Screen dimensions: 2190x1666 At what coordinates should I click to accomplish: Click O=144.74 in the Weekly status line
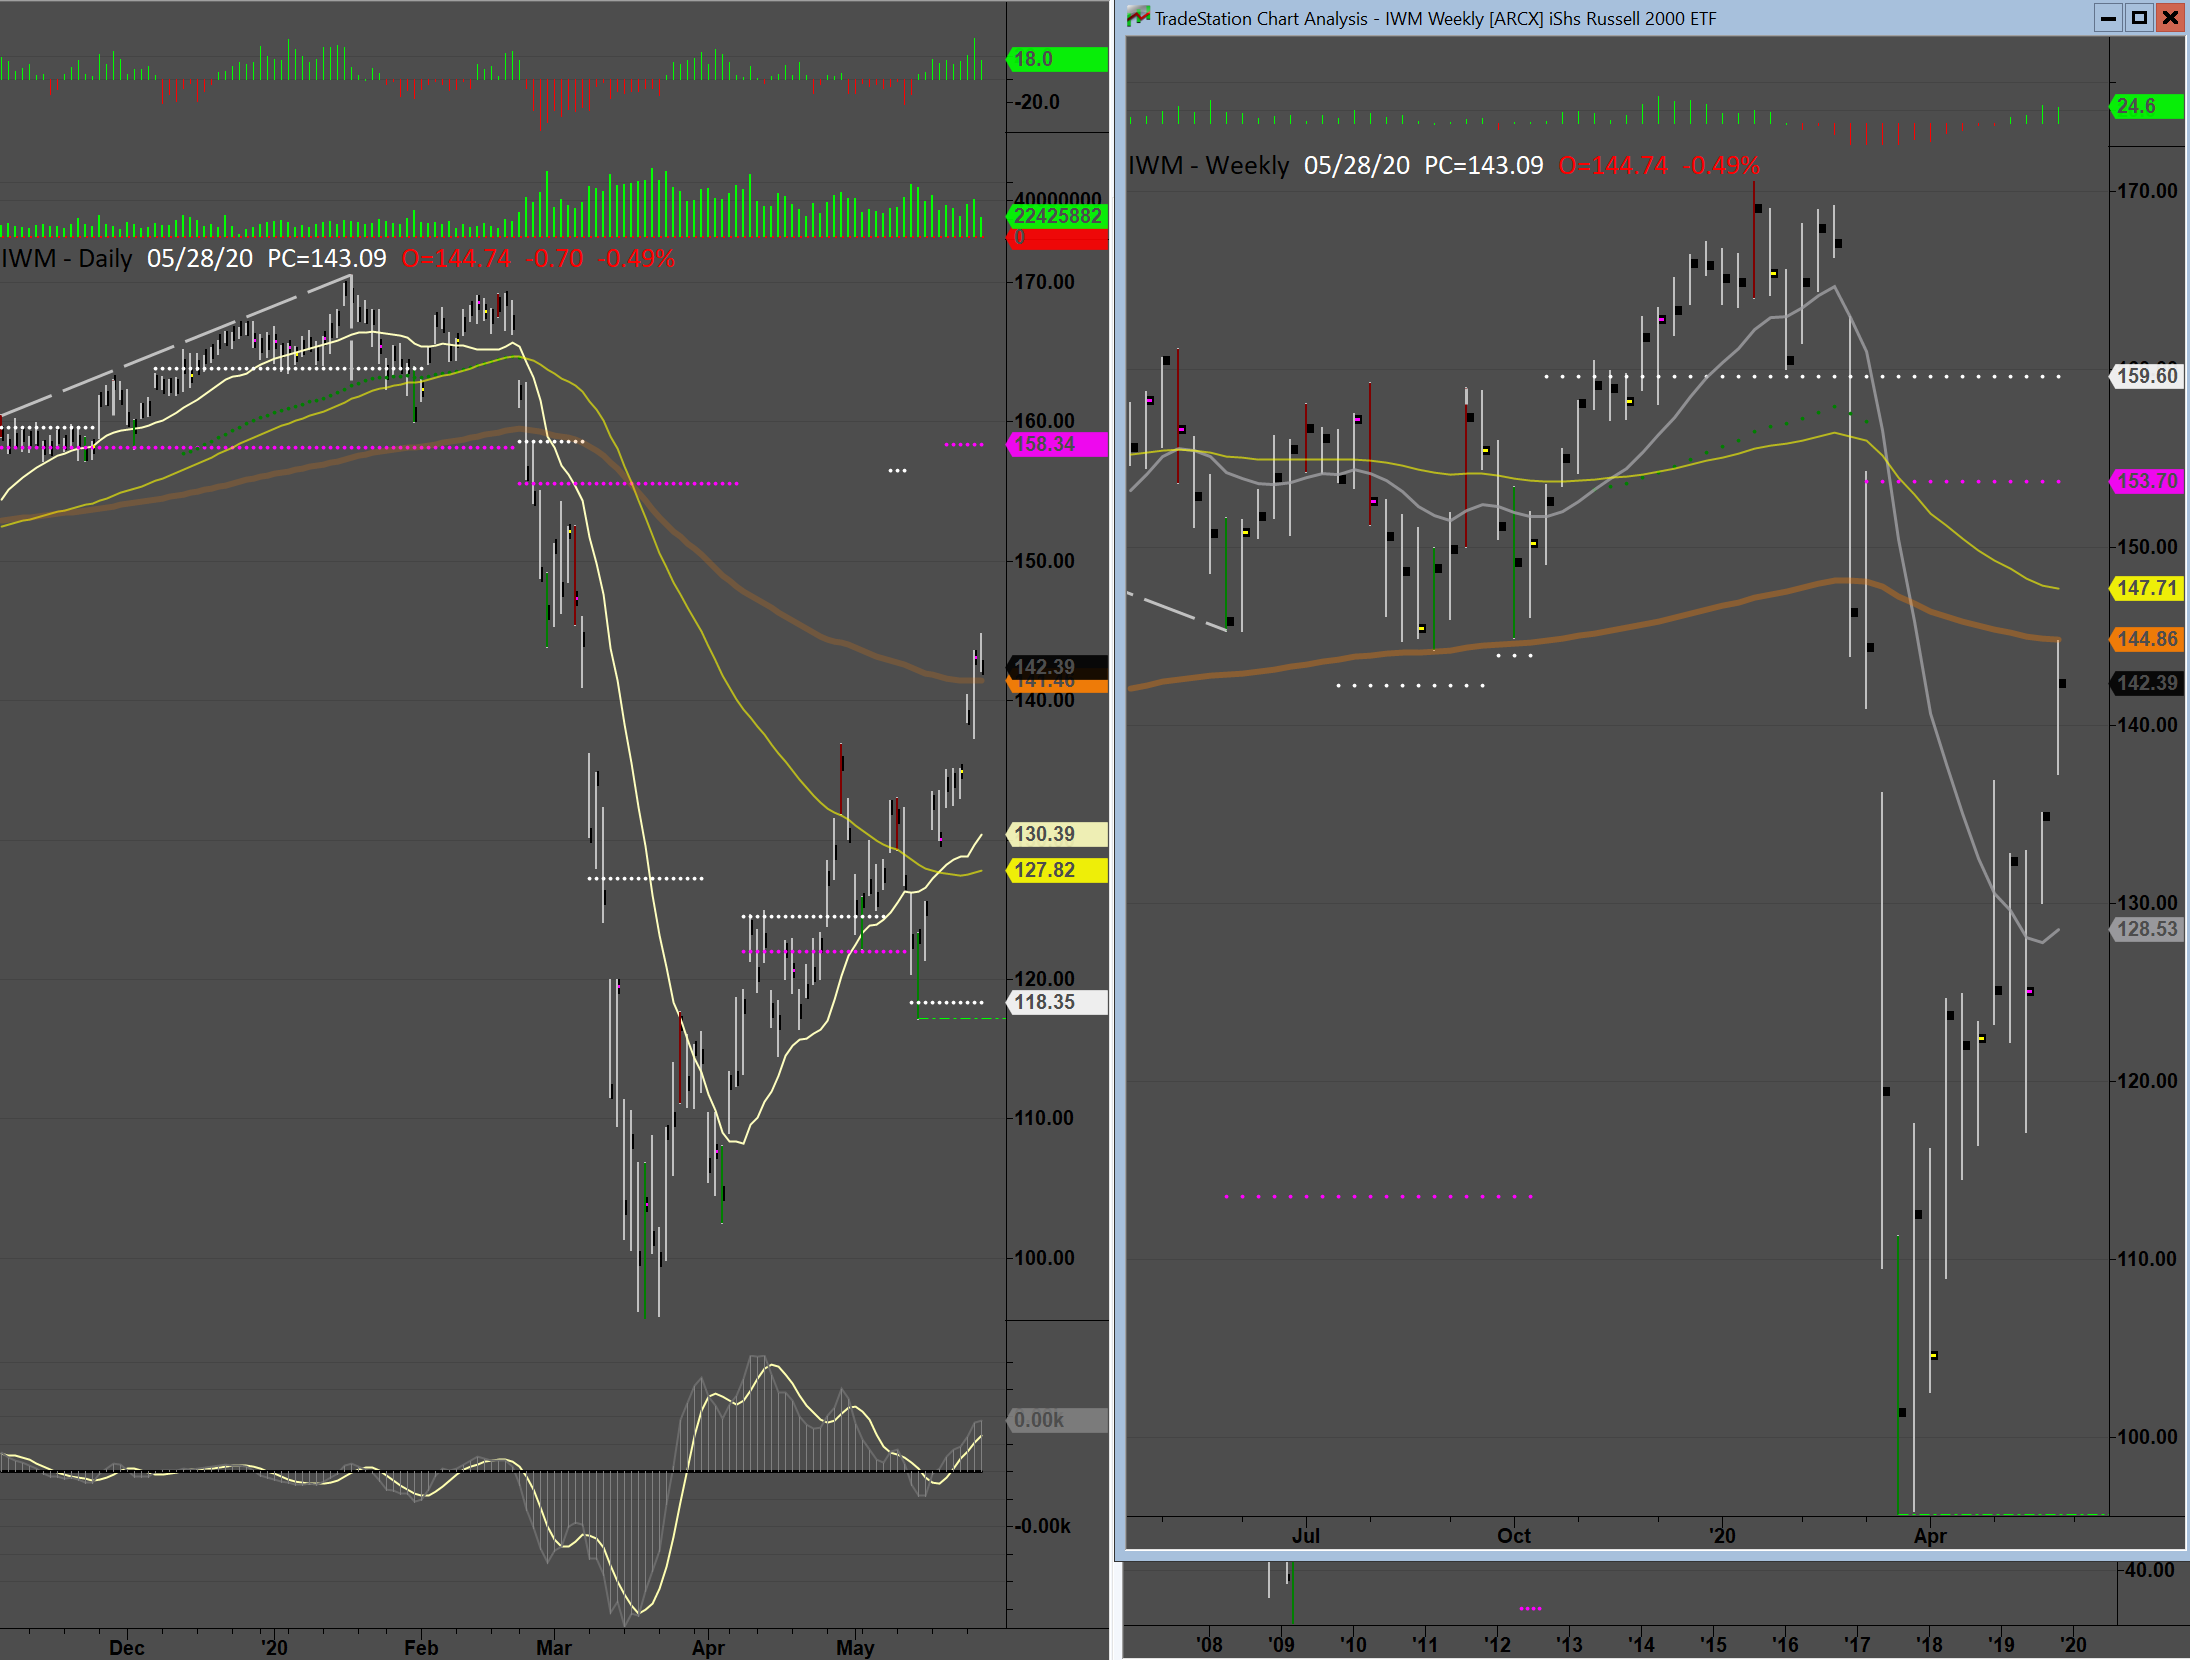(1614, 165)
